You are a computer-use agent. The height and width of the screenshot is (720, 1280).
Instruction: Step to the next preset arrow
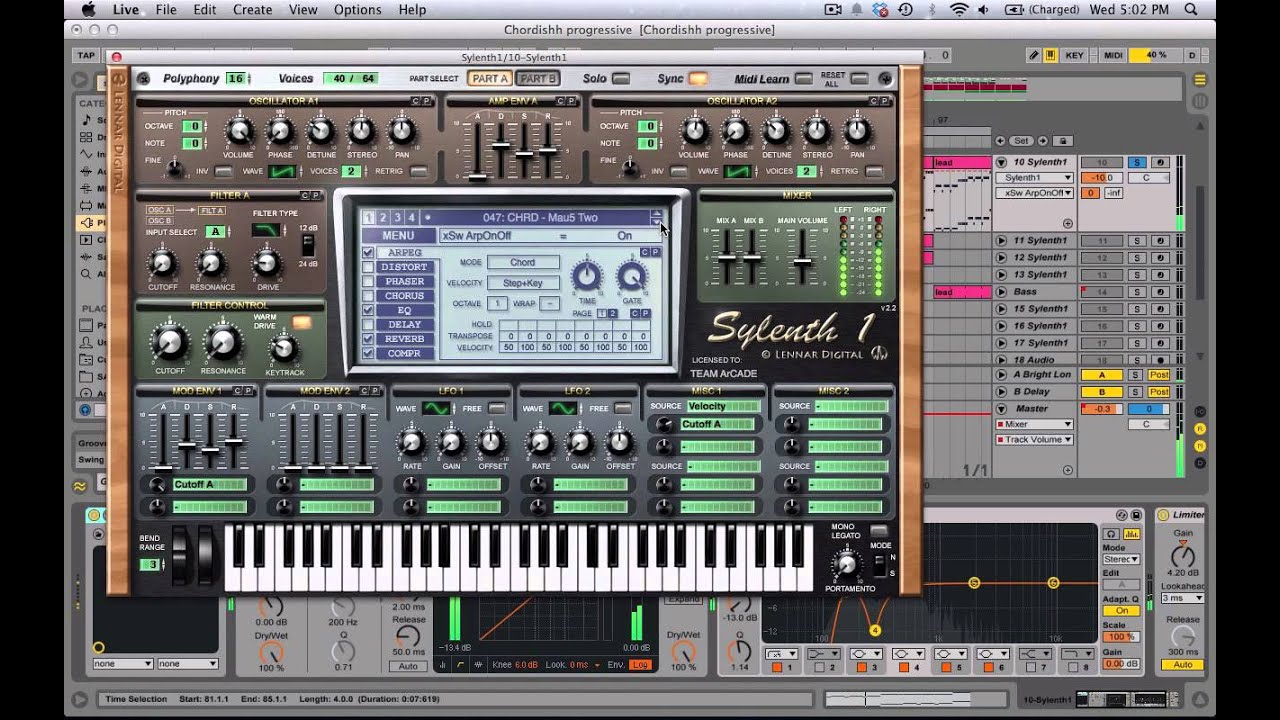pos(656,221)
